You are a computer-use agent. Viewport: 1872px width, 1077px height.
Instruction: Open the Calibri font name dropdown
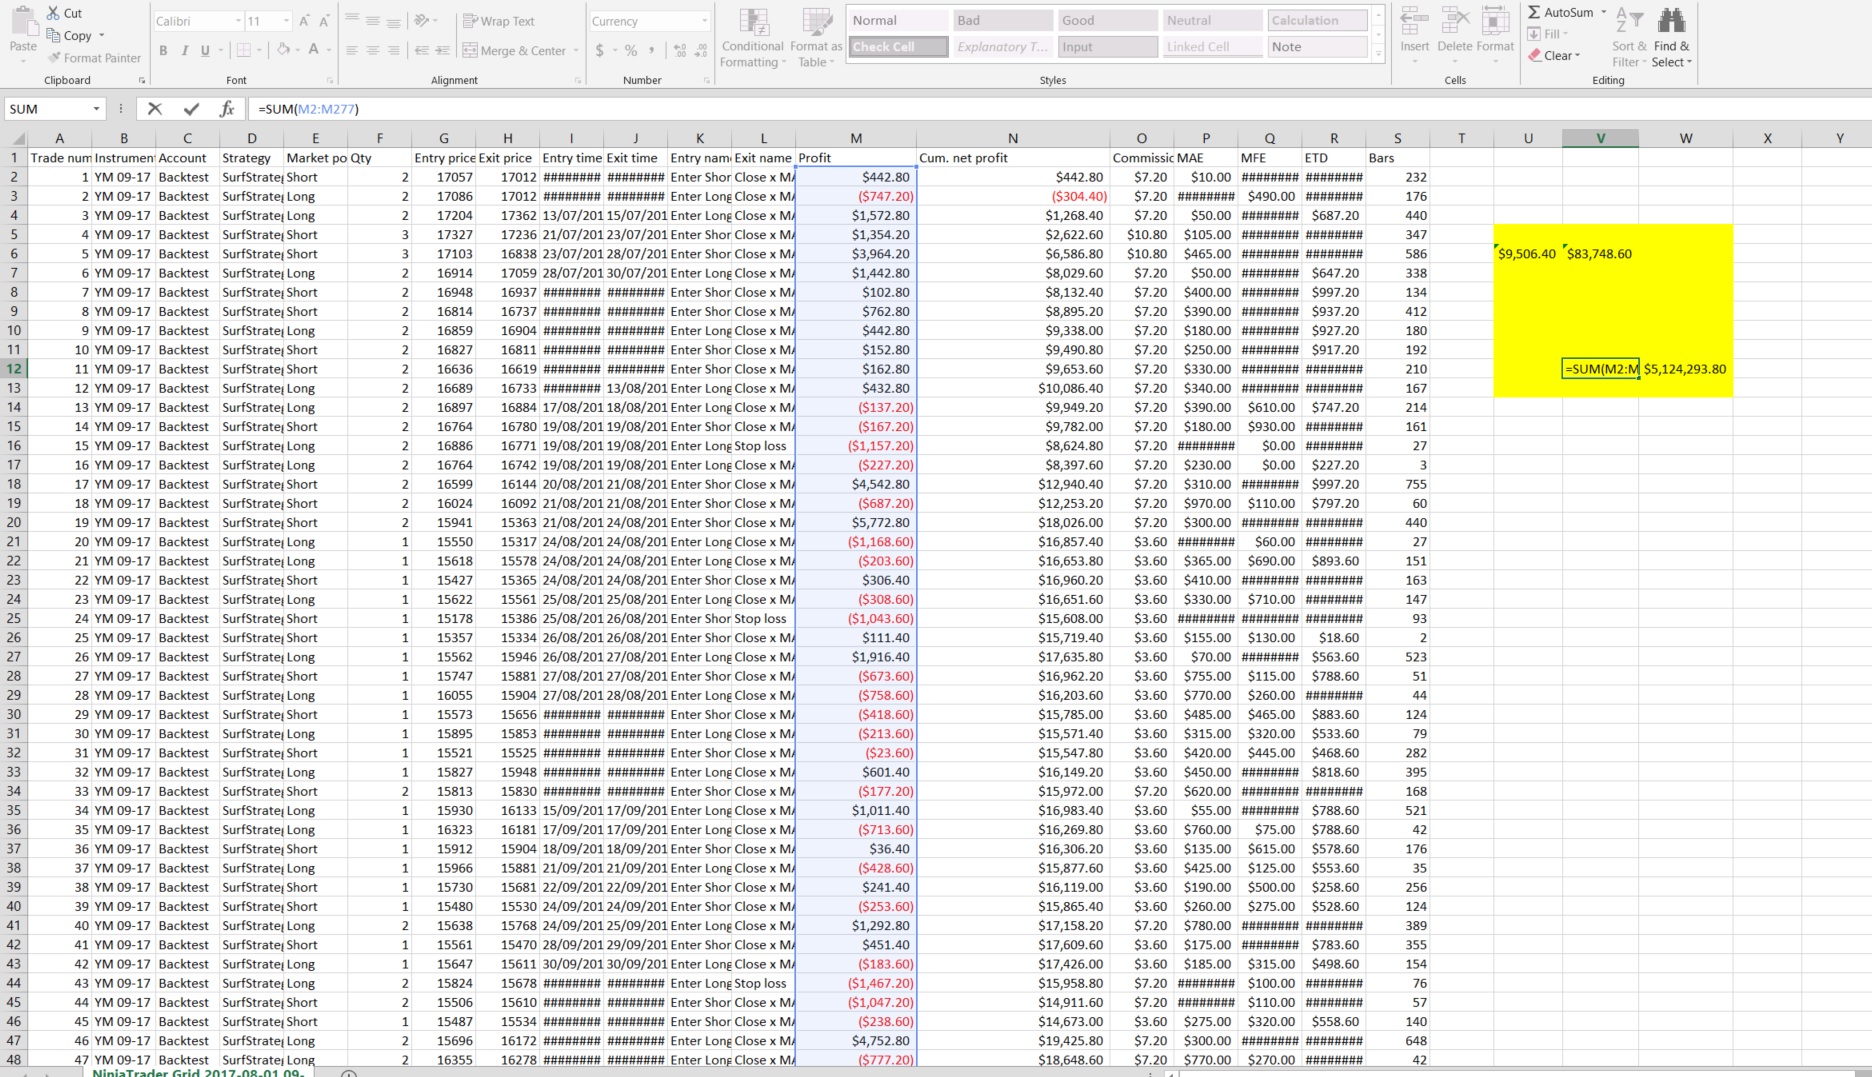coord(238,21)
